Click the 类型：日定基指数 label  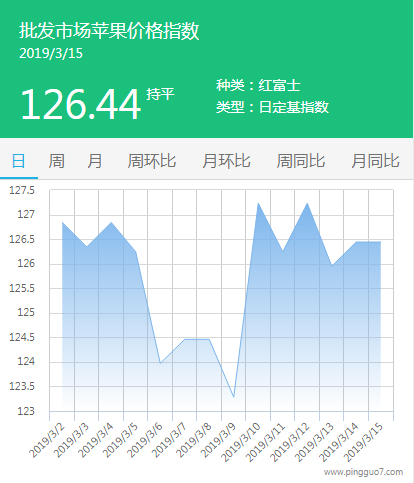click(x=272, y=107)
